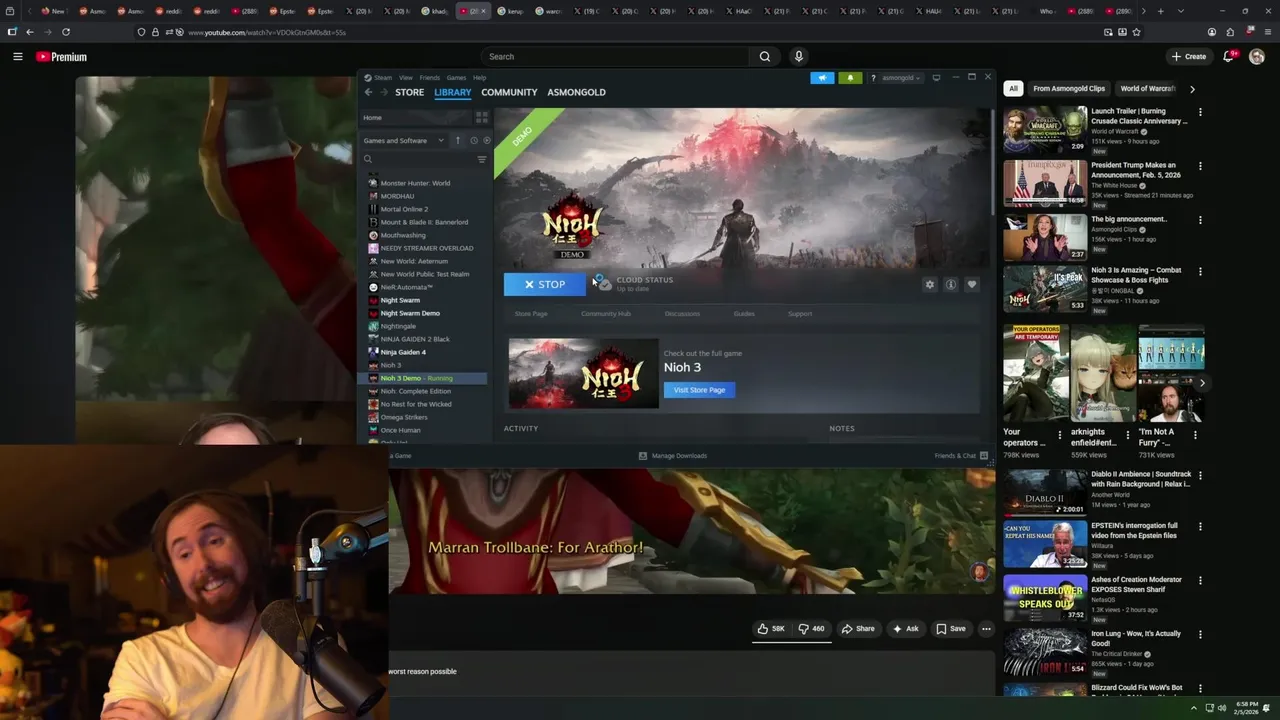The height and width of the screenshot is (720, 1280).
Task: Open the Friends menu in Steam
Action: 430,78
